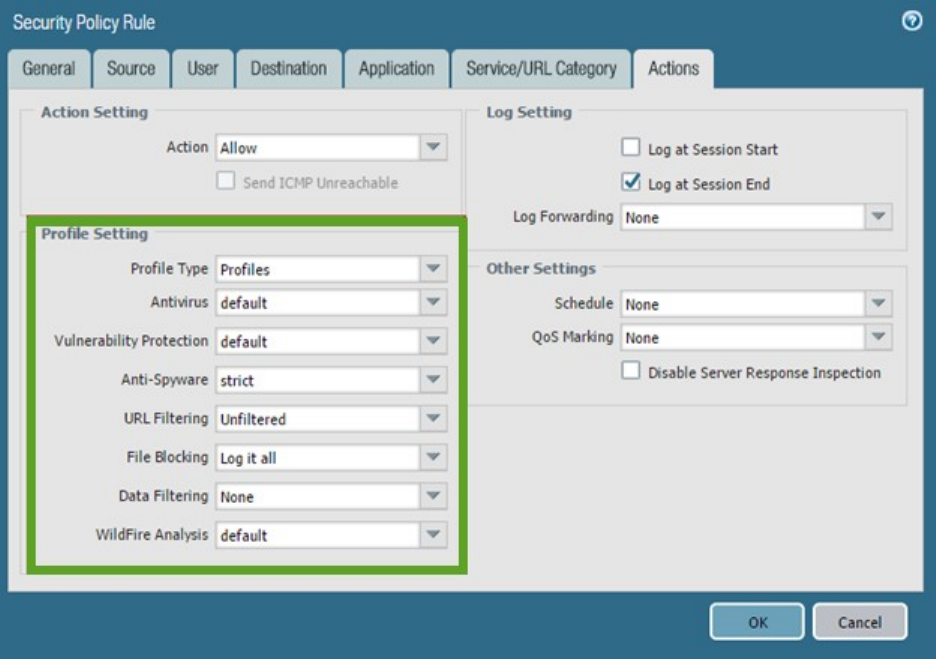Viewport: 936px width, 659px height.
Task: Open the Application tab
Action: click(396, 69)
